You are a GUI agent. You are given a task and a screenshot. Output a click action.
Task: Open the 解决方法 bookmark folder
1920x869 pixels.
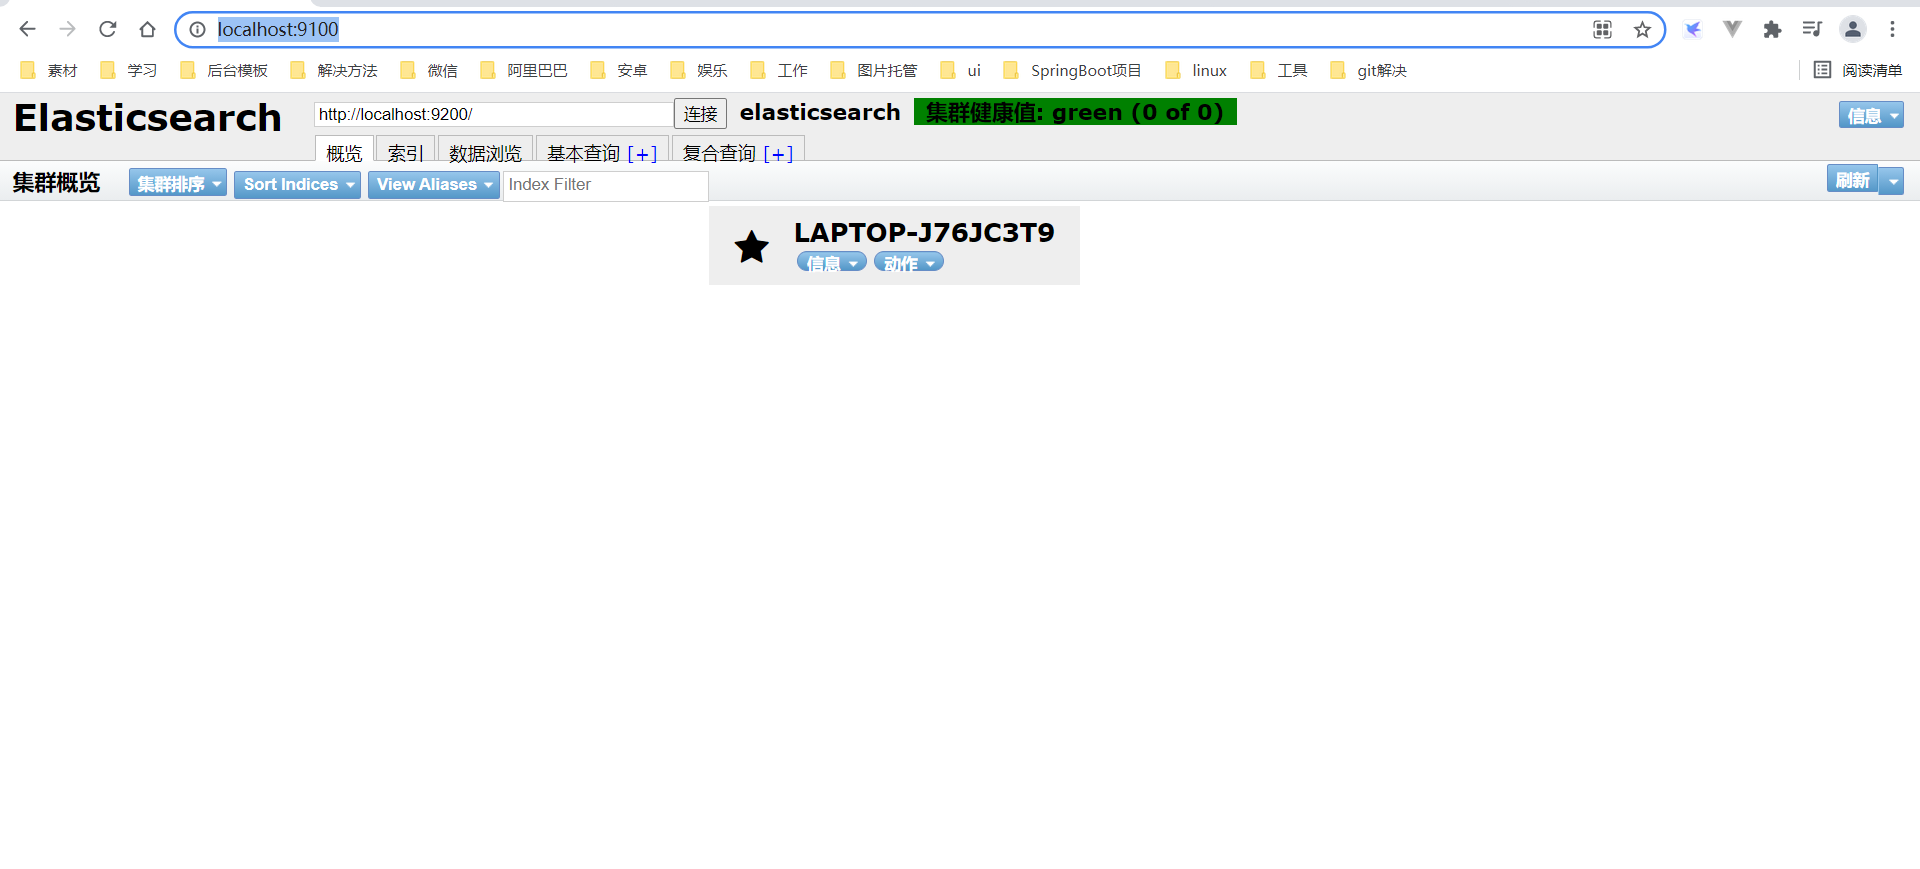[334, 70]
